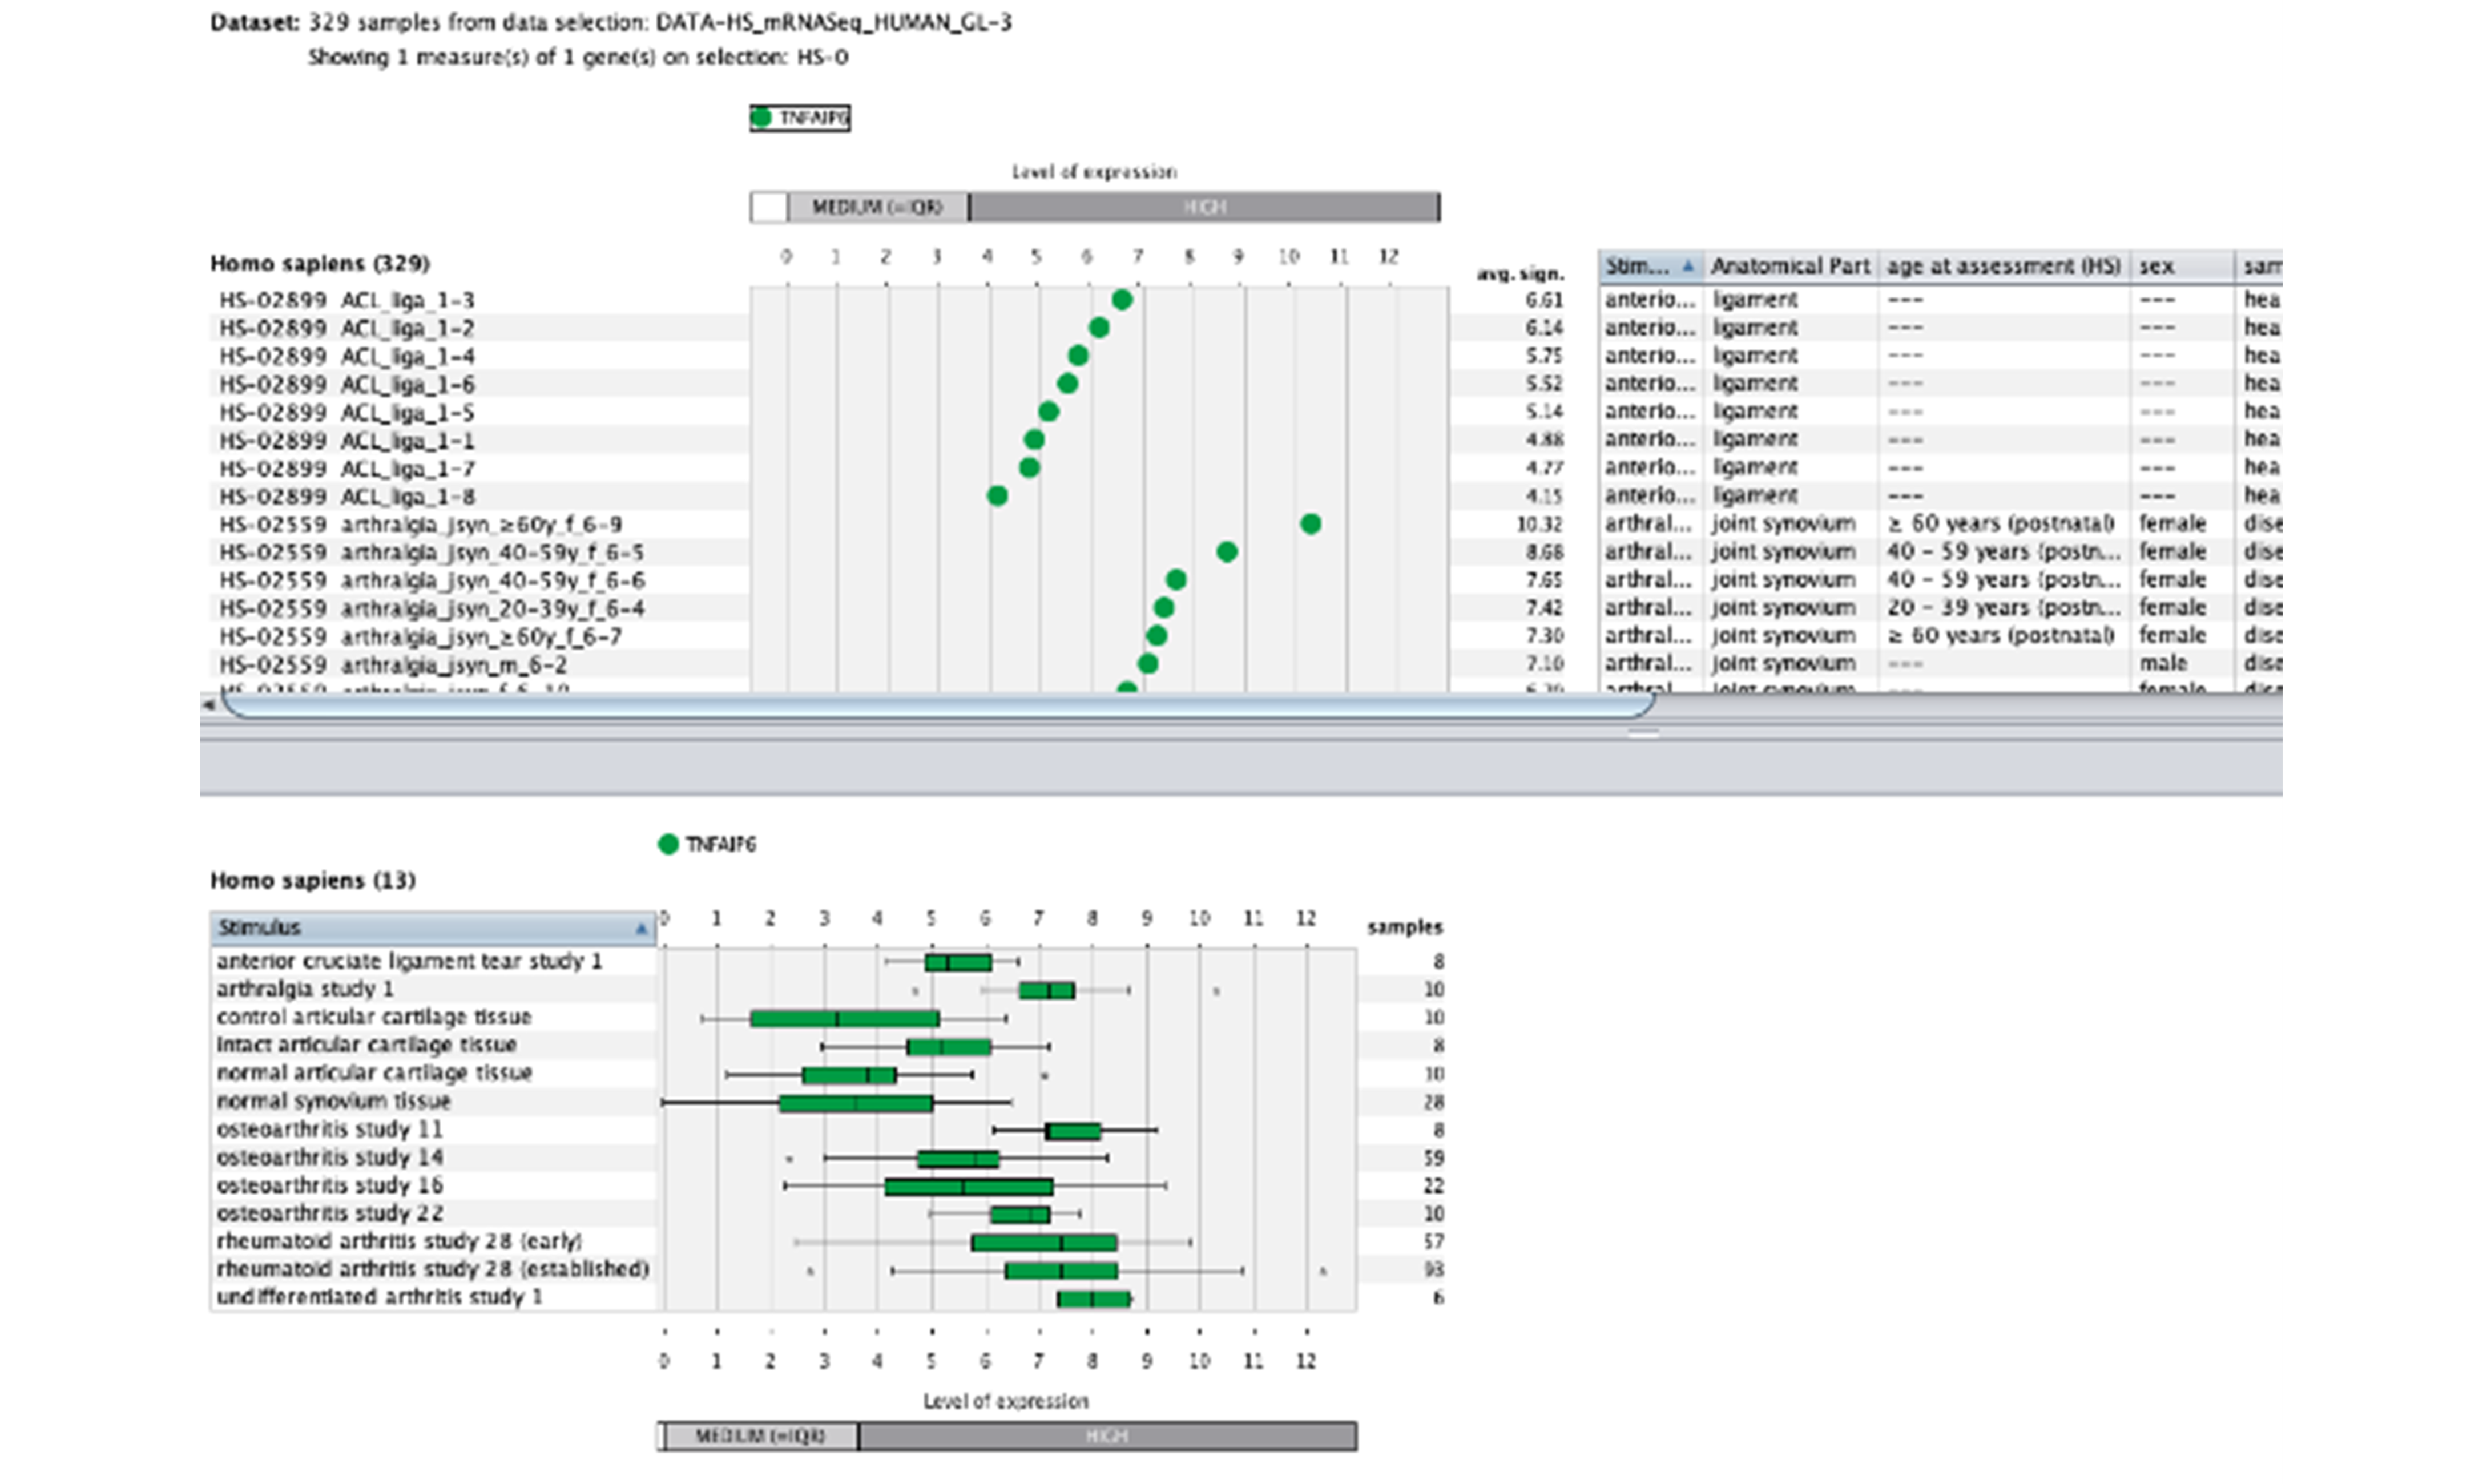Click the Homo sapiens (13) heading
Image resolution: width=2483 pixels, height=1484 pixels.
coord(313,880)
